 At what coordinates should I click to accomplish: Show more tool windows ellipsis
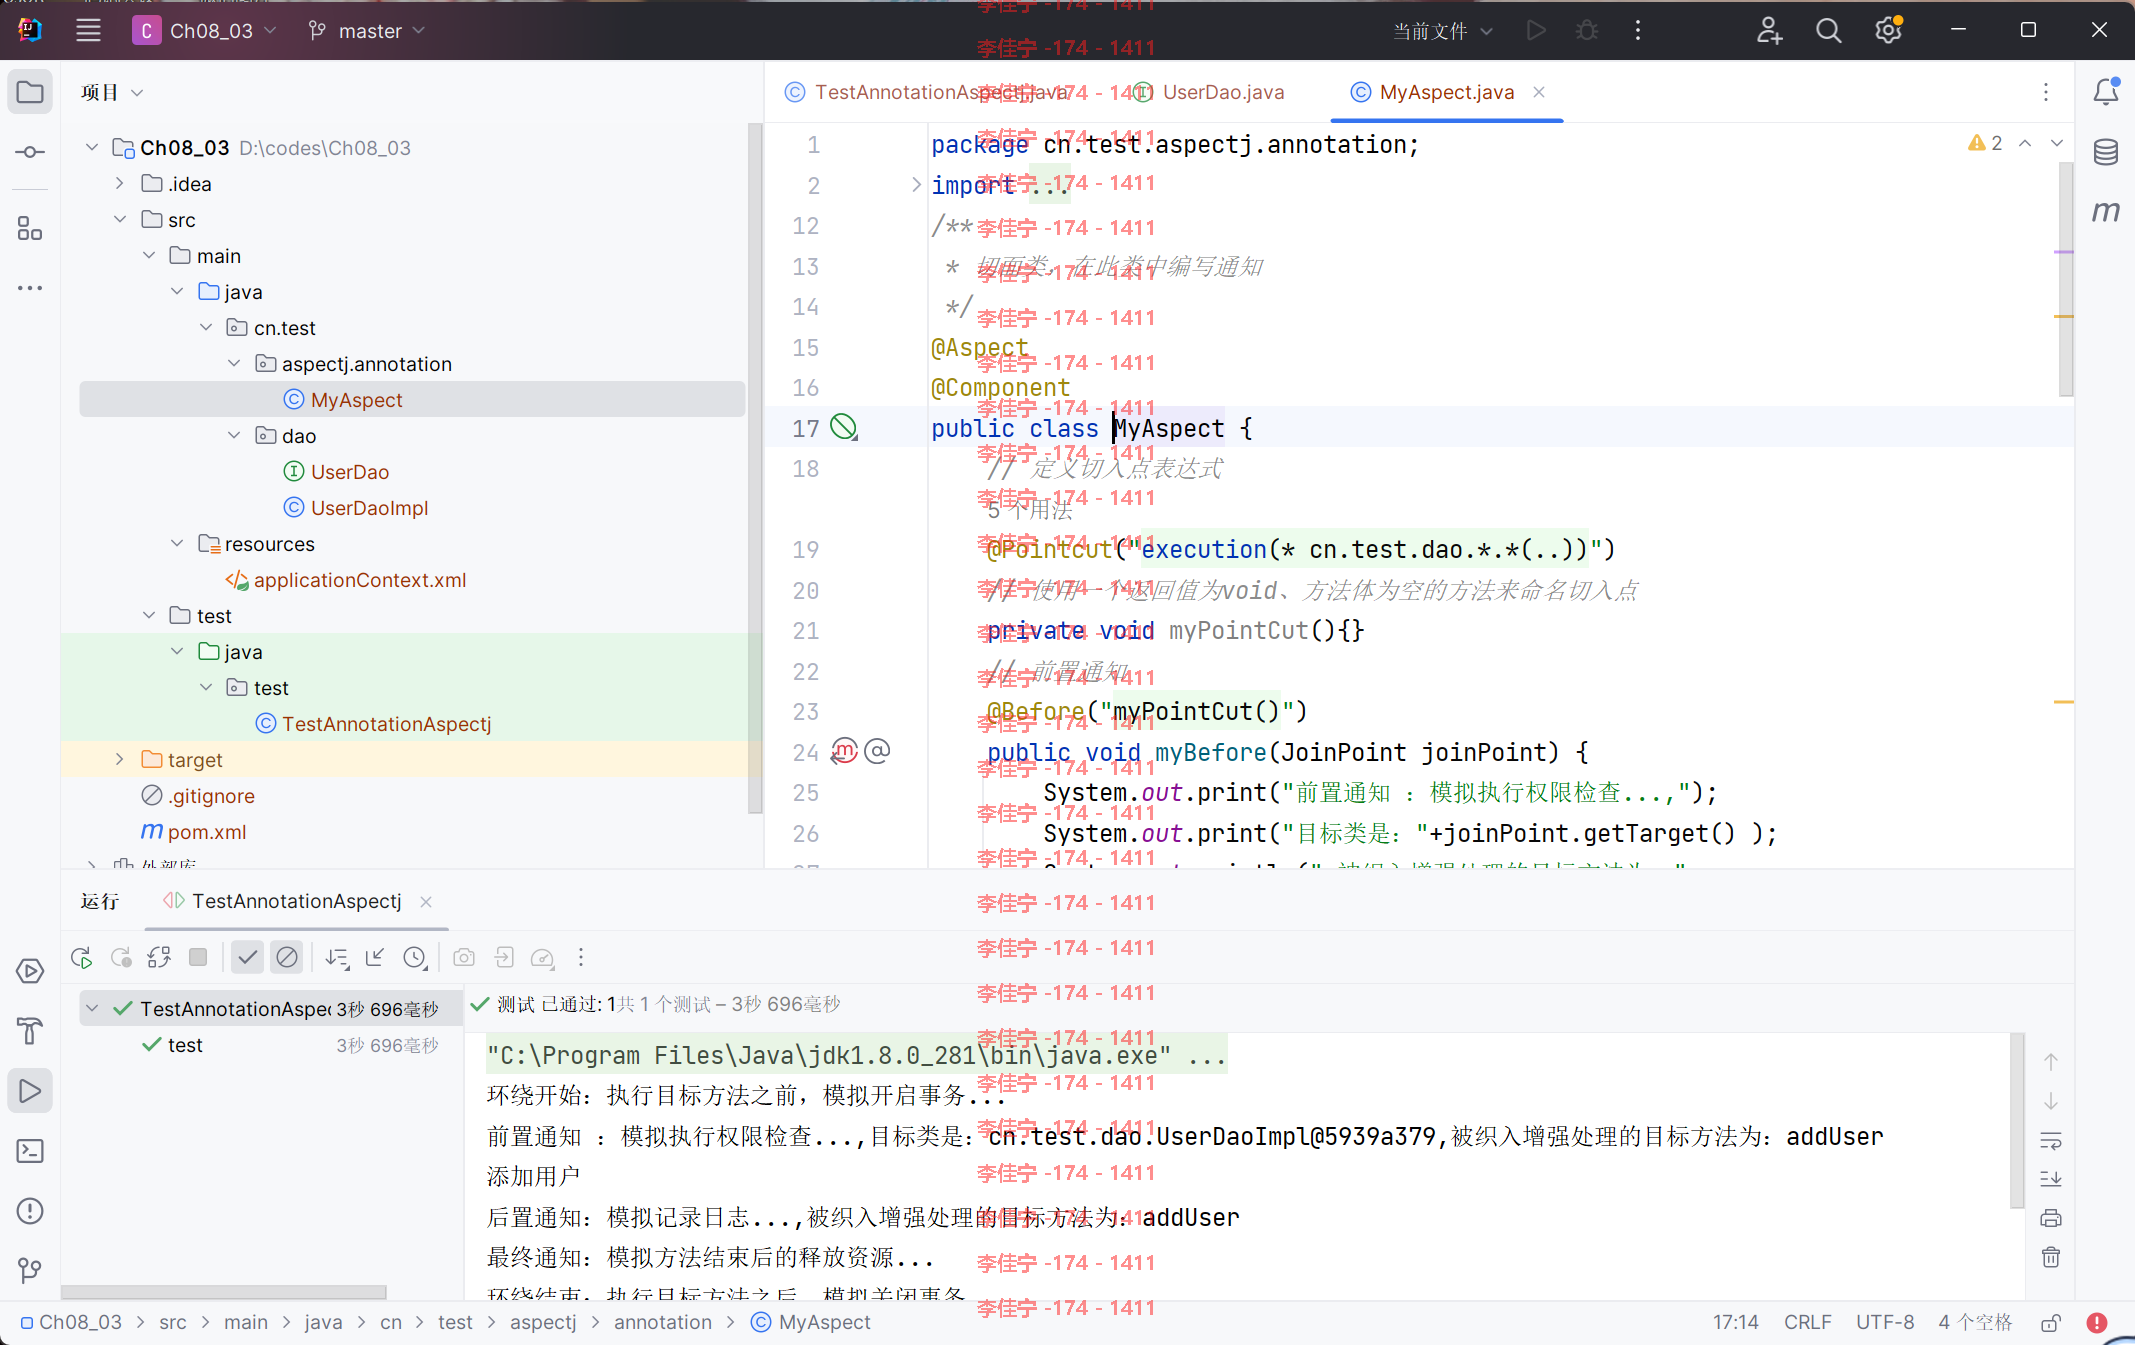coord(30,288)
